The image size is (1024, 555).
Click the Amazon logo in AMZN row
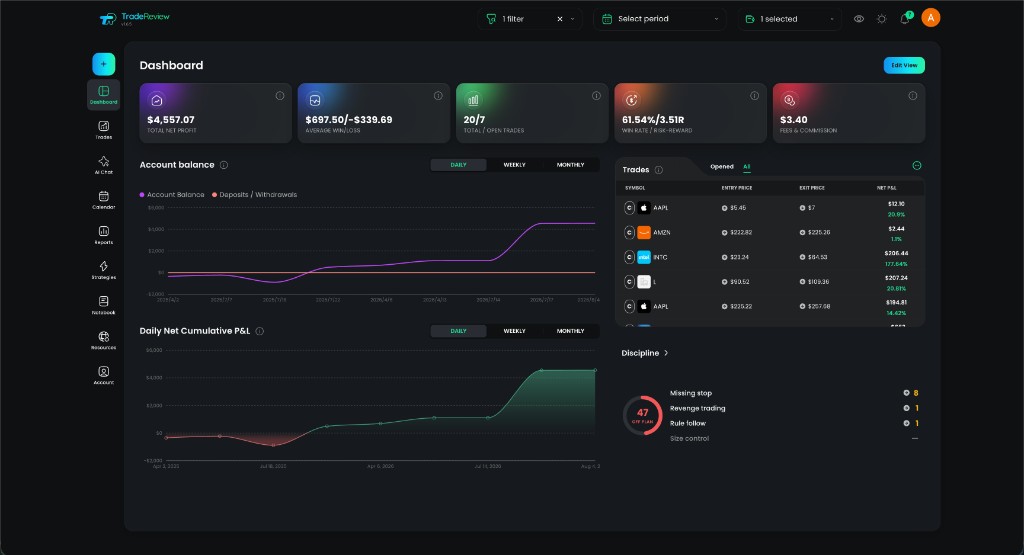tap(644, 232)
